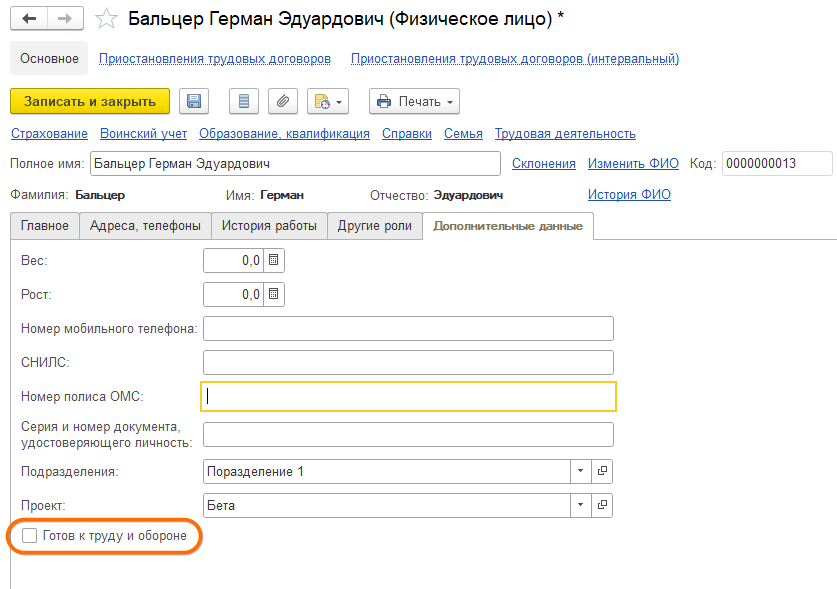Open Проект item with open-form icon
The image size is (837, 589).
602,505
